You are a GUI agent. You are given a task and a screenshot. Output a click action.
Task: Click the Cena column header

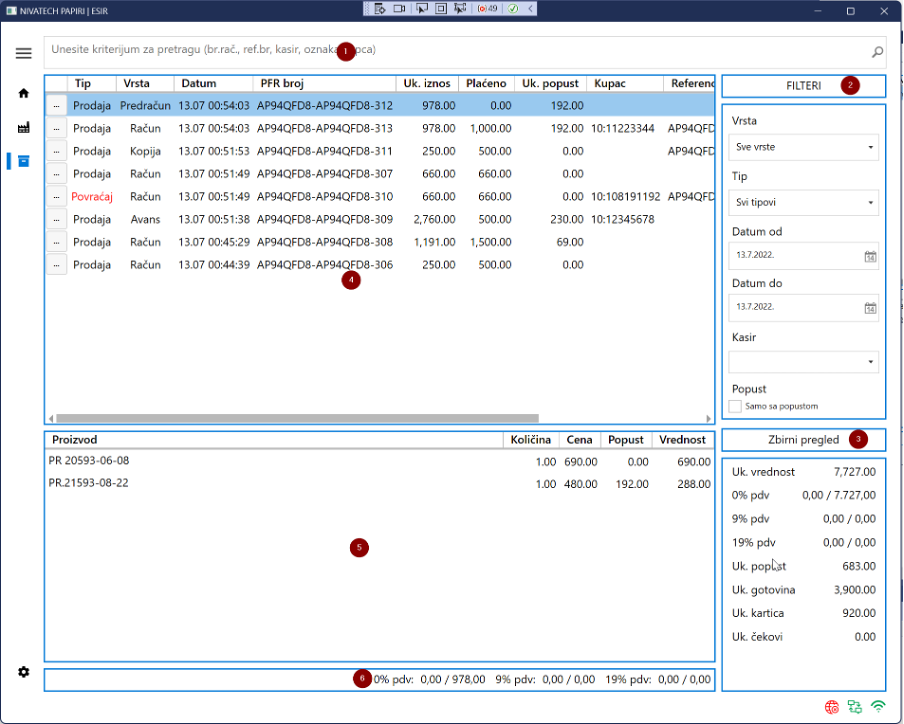coord(579,440)
